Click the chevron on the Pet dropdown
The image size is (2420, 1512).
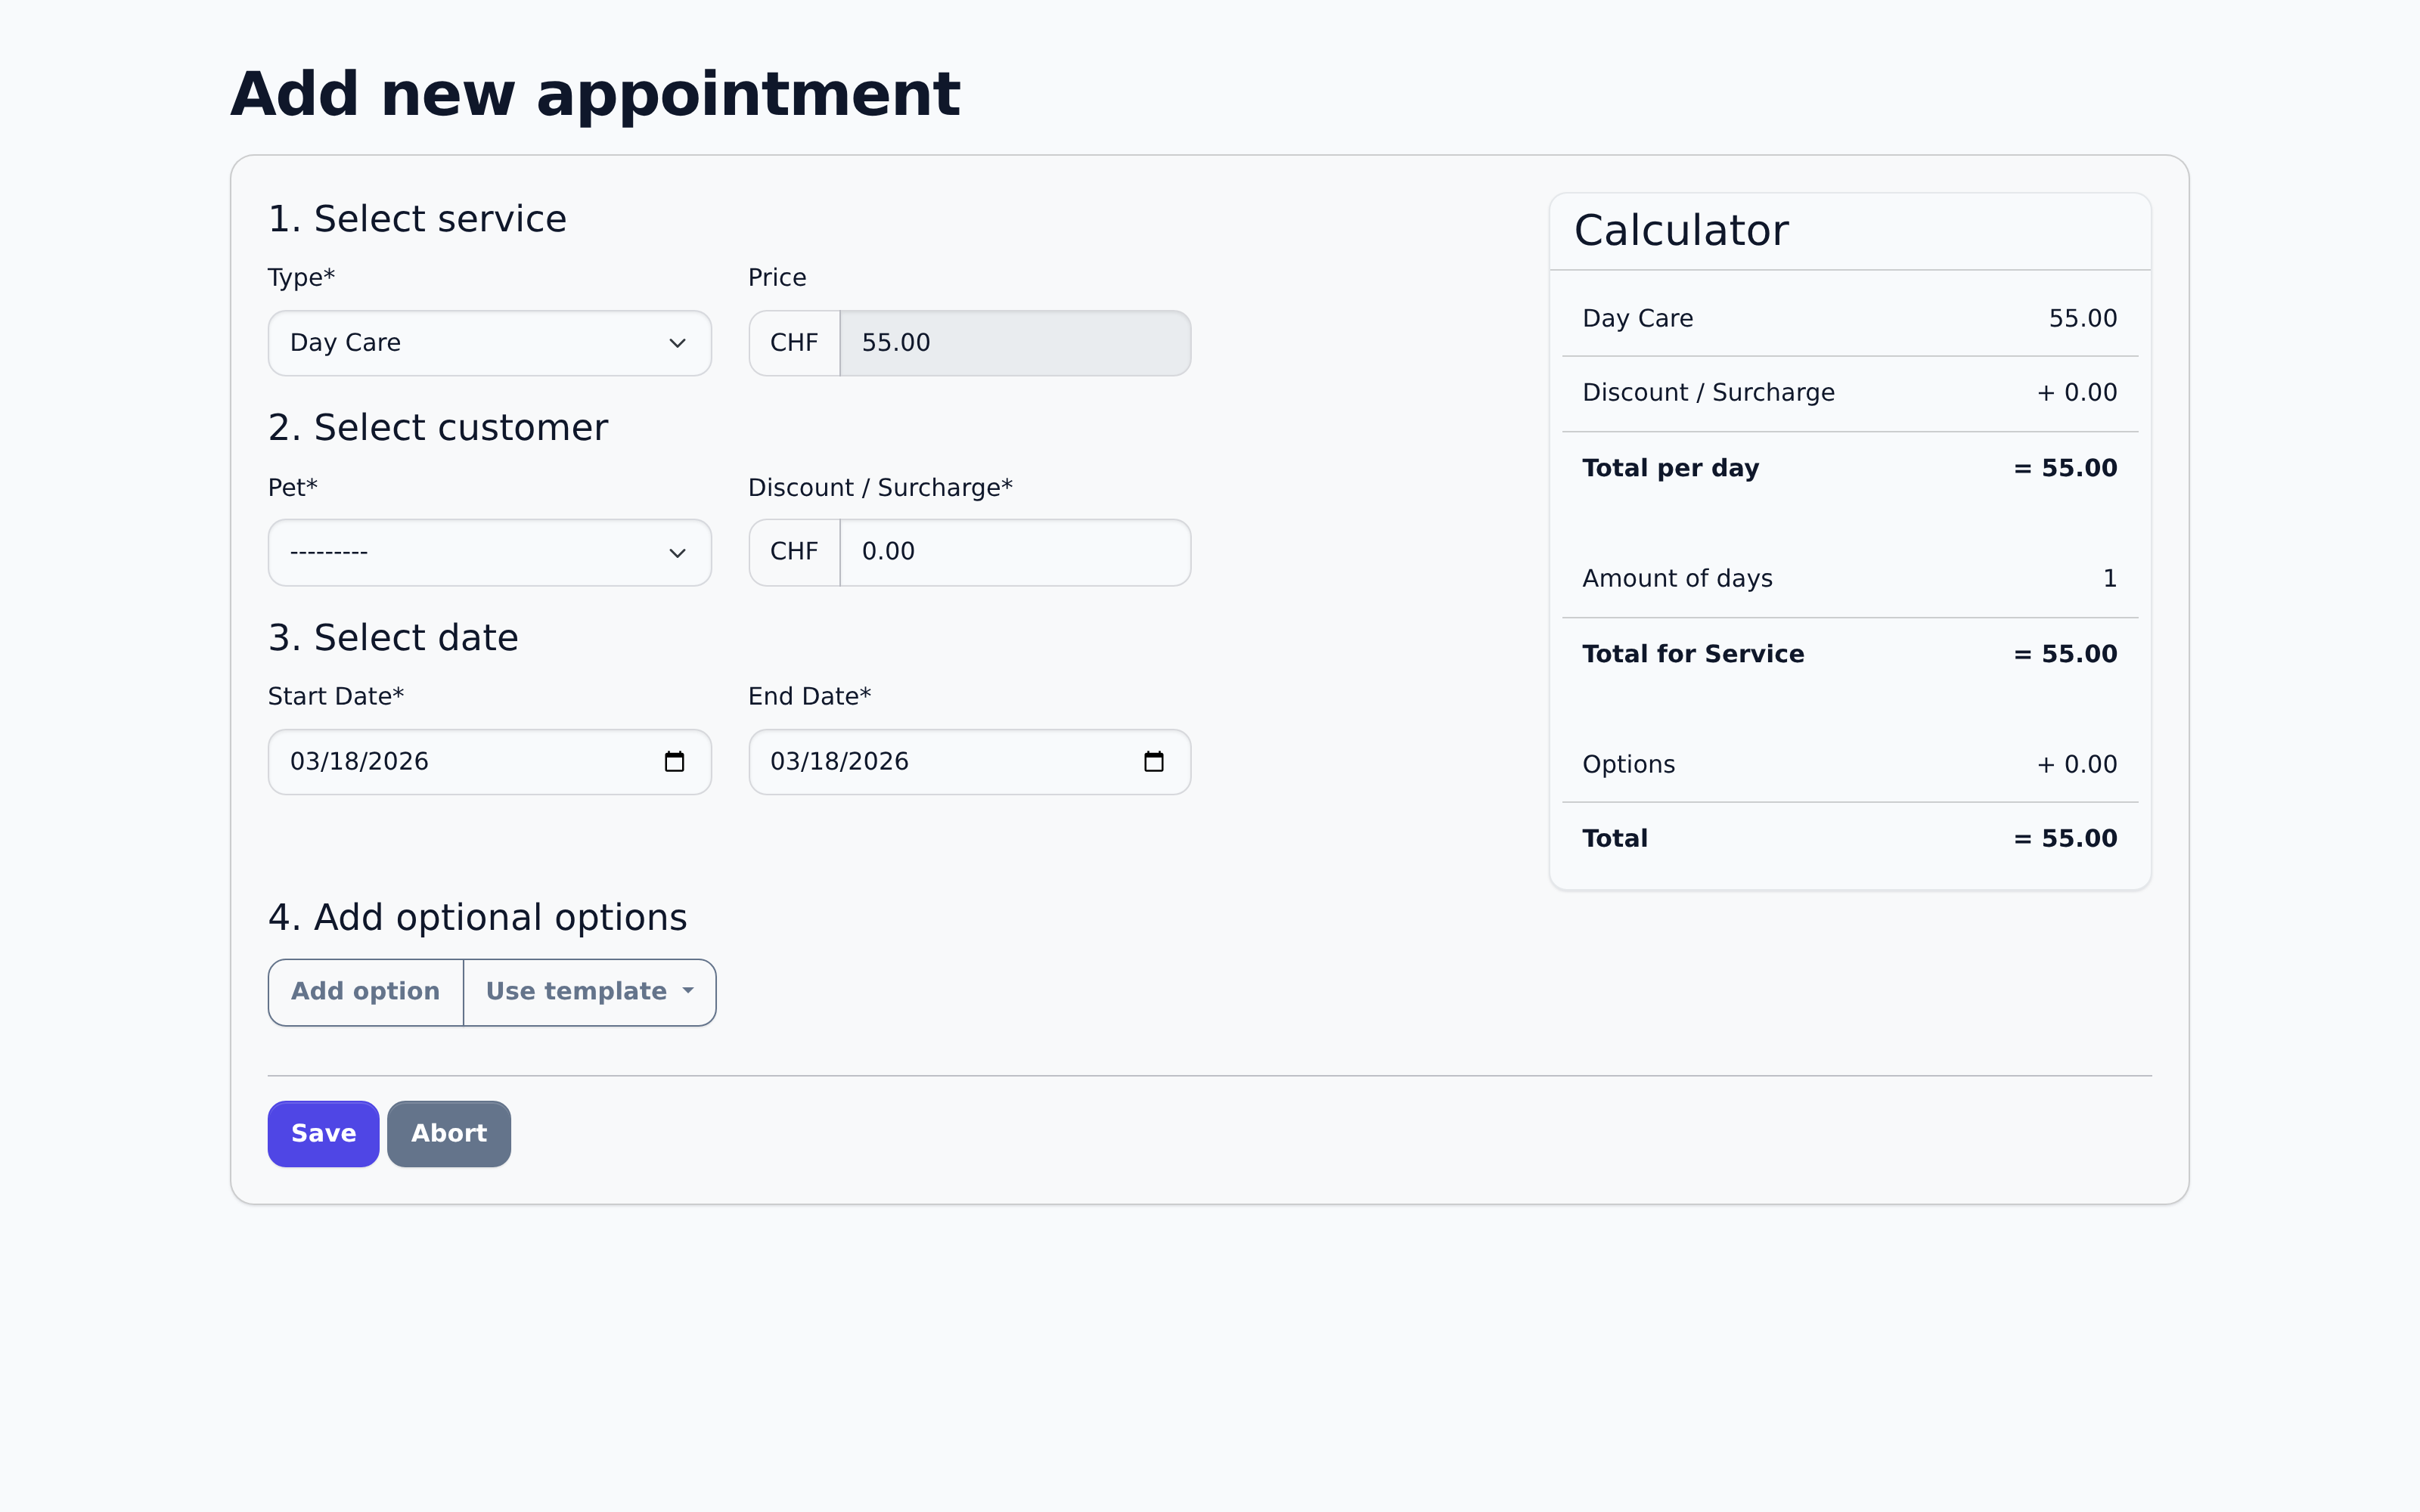[678, 552]
